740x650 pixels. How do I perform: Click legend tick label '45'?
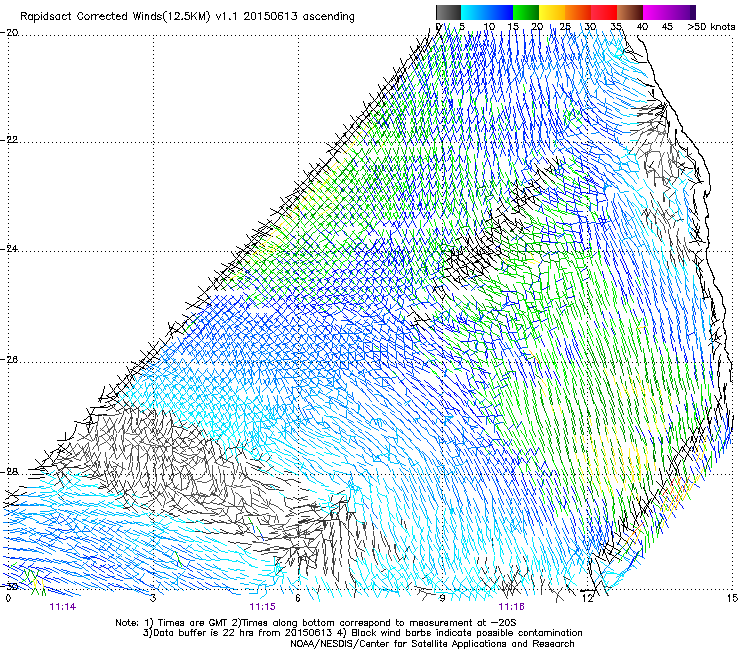click(x=667, y=27)
